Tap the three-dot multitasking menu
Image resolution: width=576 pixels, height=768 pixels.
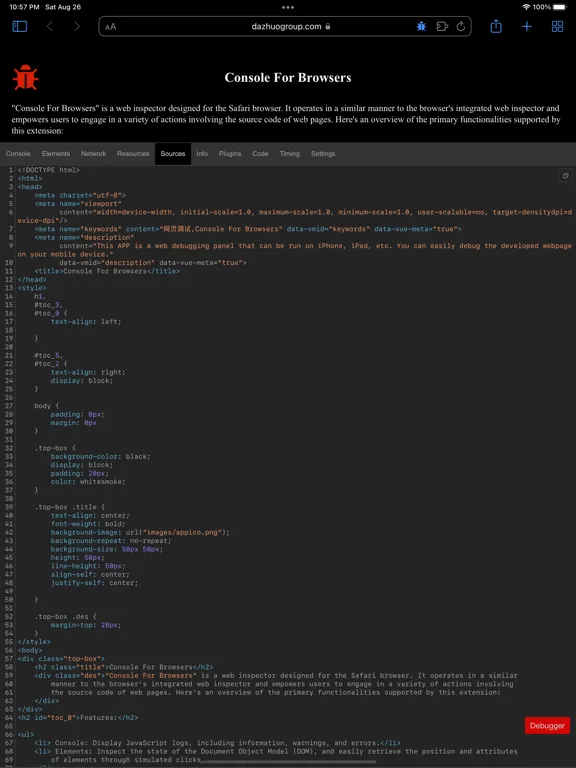tap(288, 7)
